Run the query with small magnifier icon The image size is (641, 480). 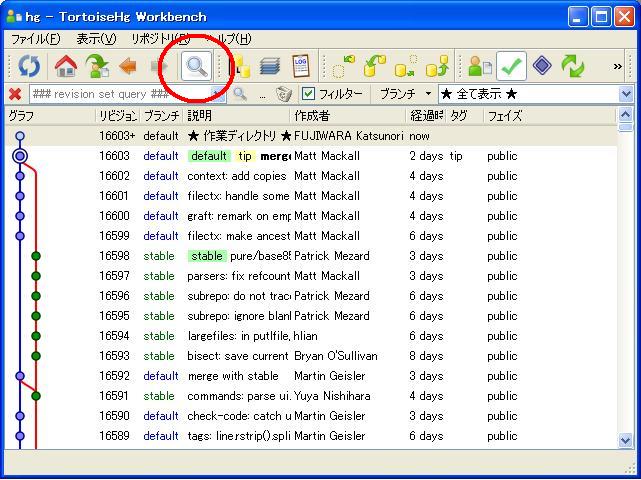click(x=240, y=94)
